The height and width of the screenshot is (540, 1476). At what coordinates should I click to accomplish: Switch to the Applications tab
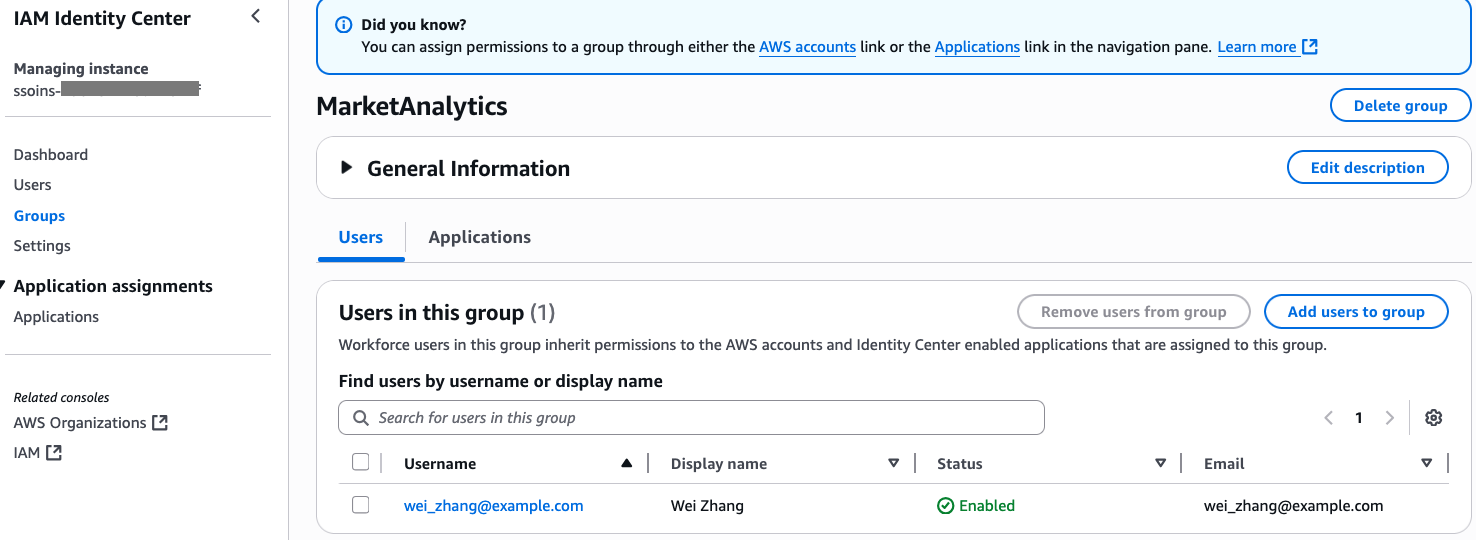click(479, 237)
